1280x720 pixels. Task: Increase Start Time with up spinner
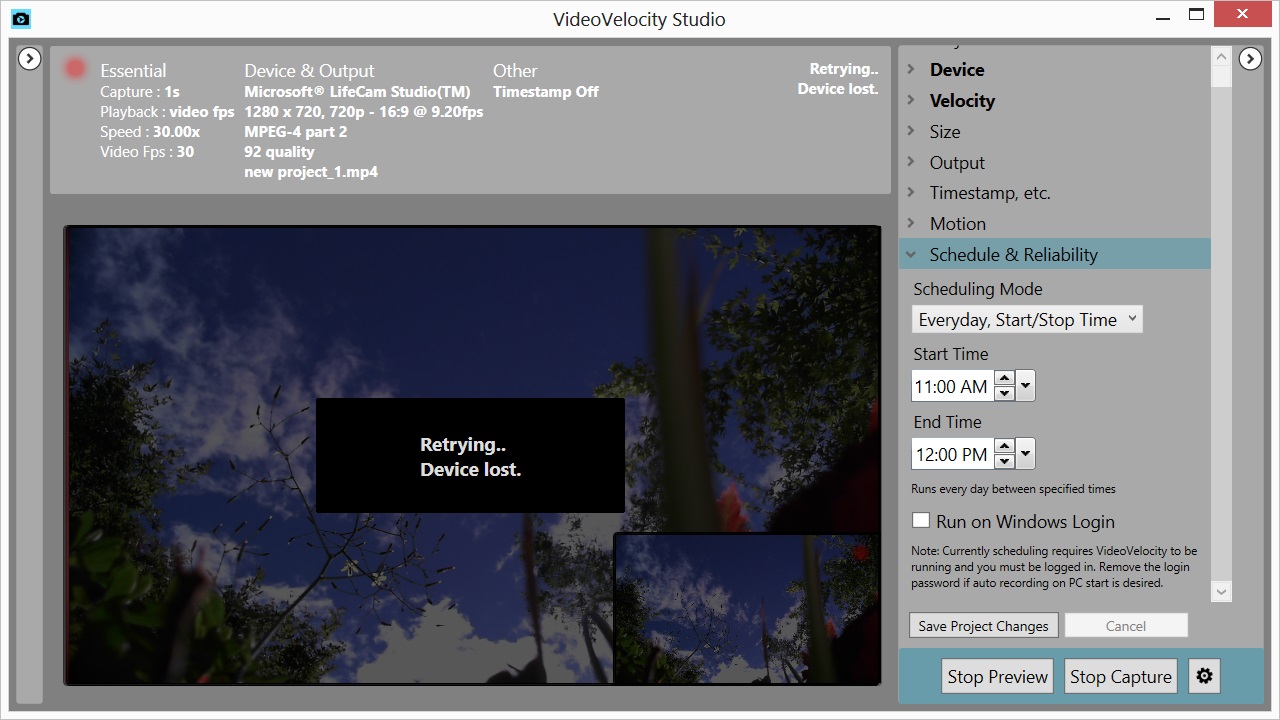pos(1004,379)
